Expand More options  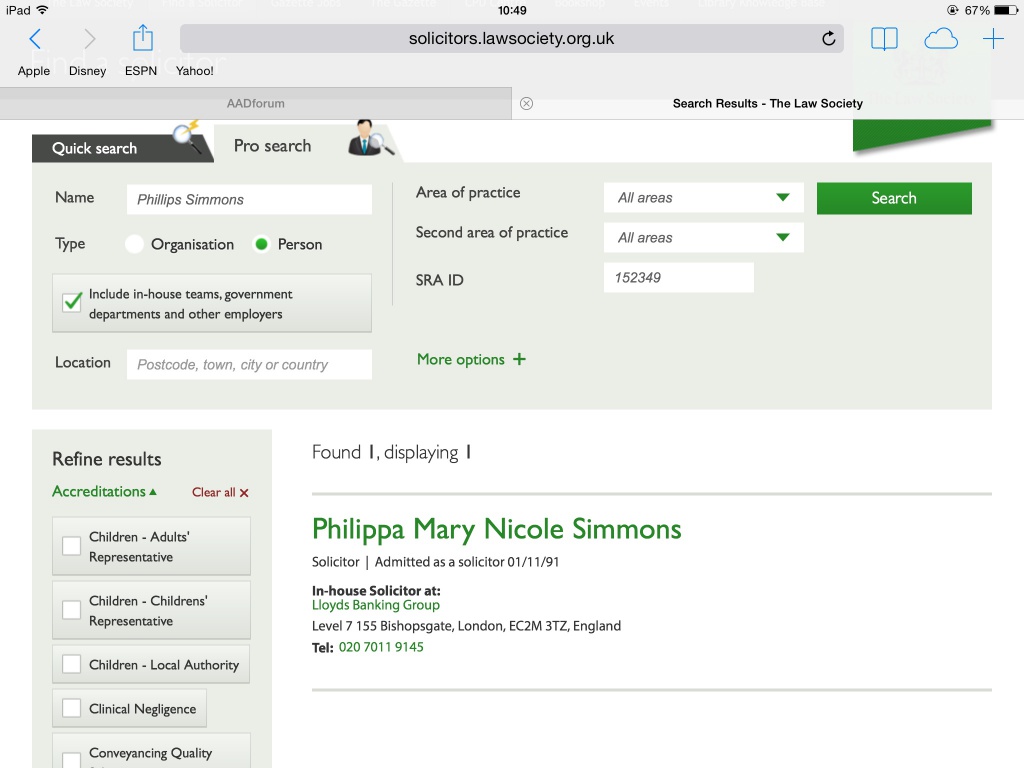471,360
